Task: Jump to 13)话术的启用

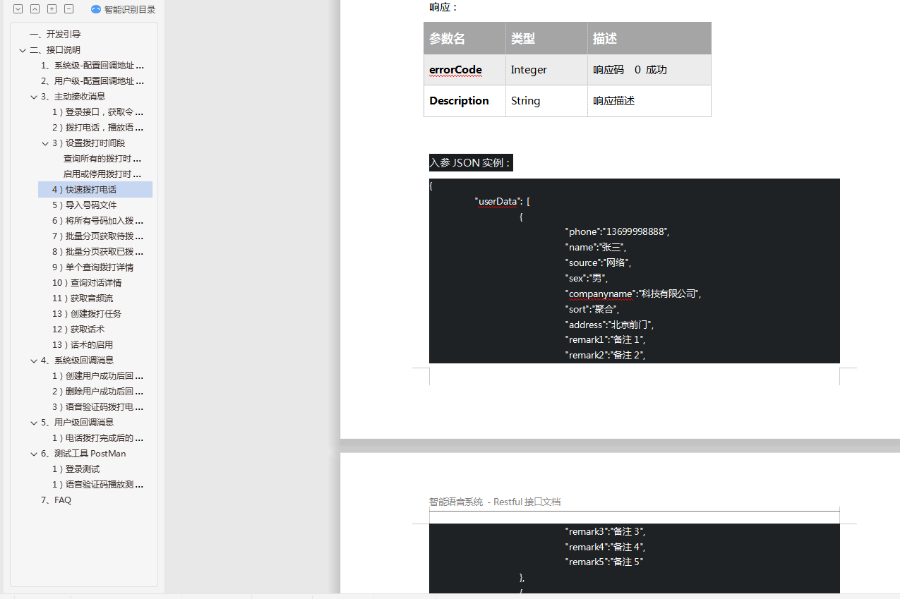Action: click(83, 344)
